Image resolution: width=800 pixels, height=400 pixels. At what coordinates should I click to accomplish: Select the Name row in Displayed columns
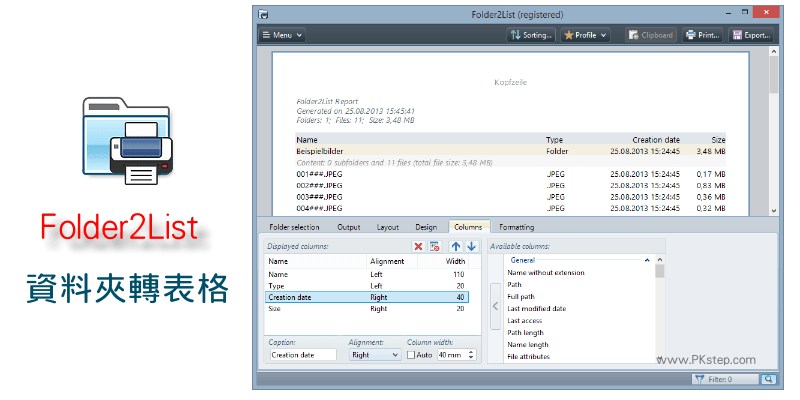[366, 274]
